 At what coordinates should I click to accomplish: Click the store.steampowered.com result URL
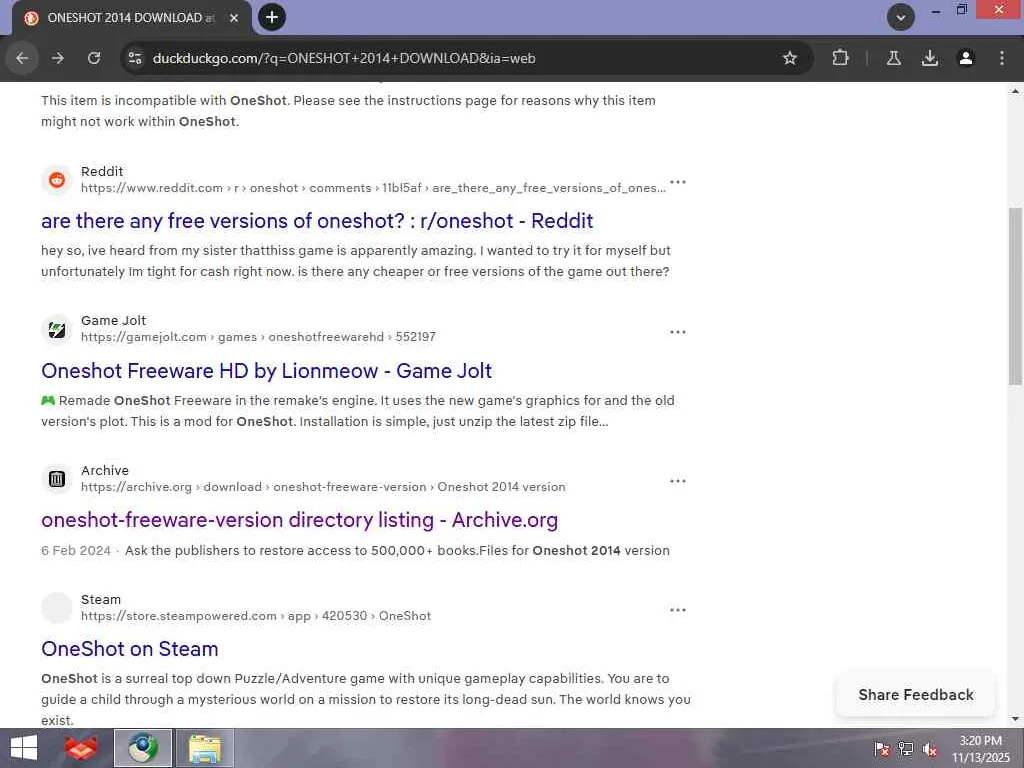click(x=256, y=616)
